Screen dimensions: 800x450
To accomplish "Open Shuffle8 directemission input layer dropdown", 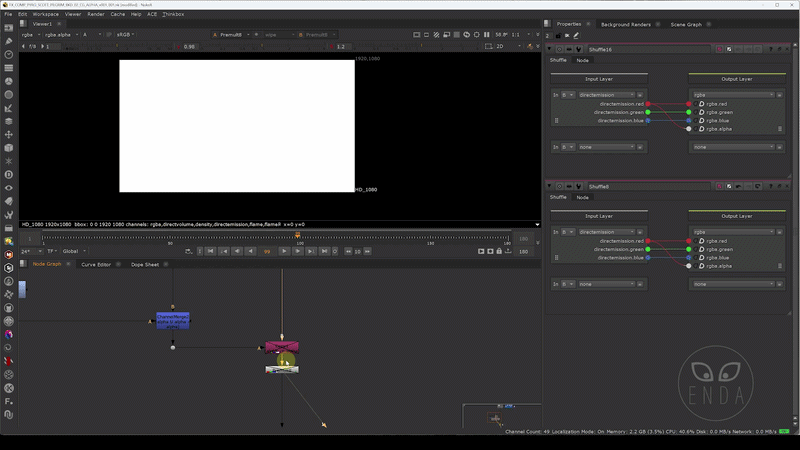I will click(607, 232).
